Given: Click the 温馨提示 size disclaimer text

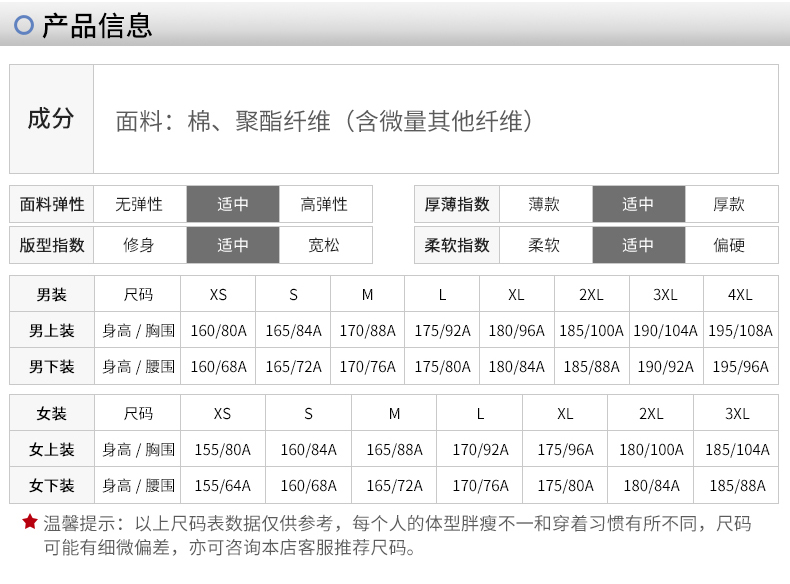Looking at the screenshot, I should pos(397,535).
